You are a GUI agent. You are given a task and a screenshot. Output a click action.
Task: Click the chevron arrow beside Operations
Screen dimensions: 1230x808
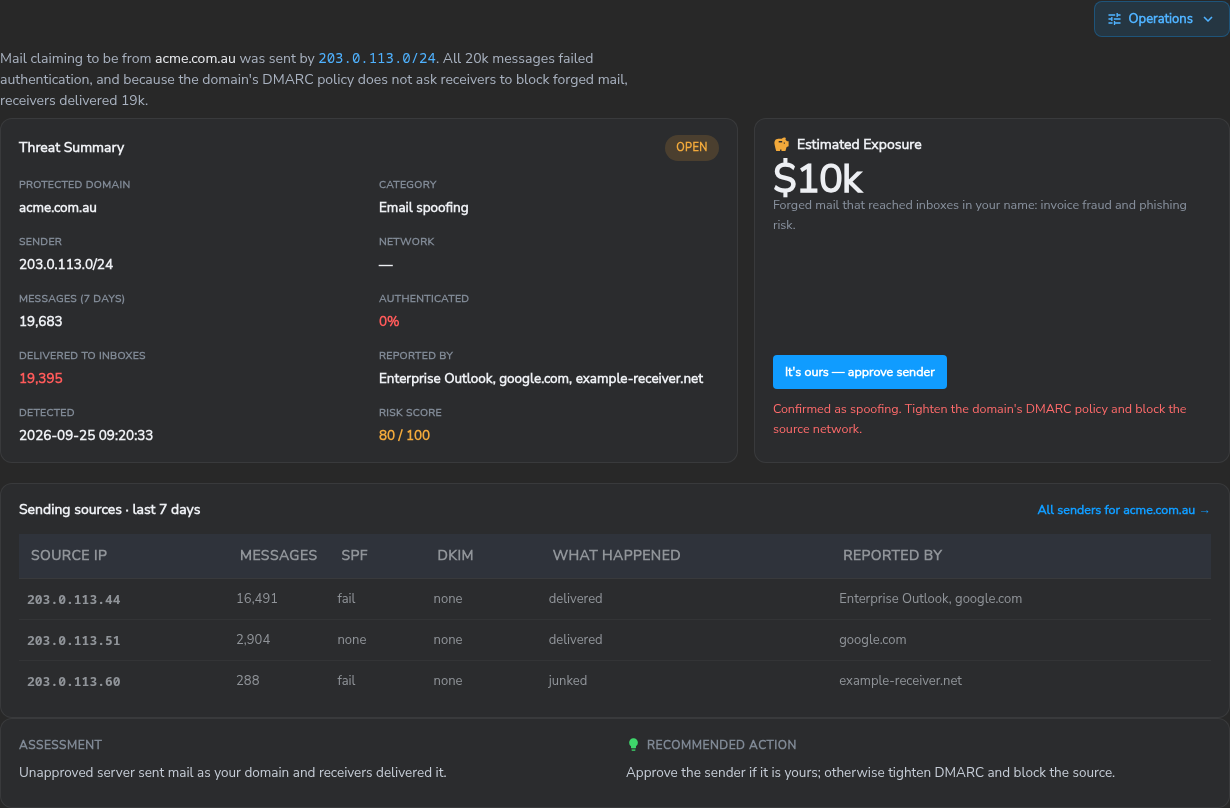1208,19
